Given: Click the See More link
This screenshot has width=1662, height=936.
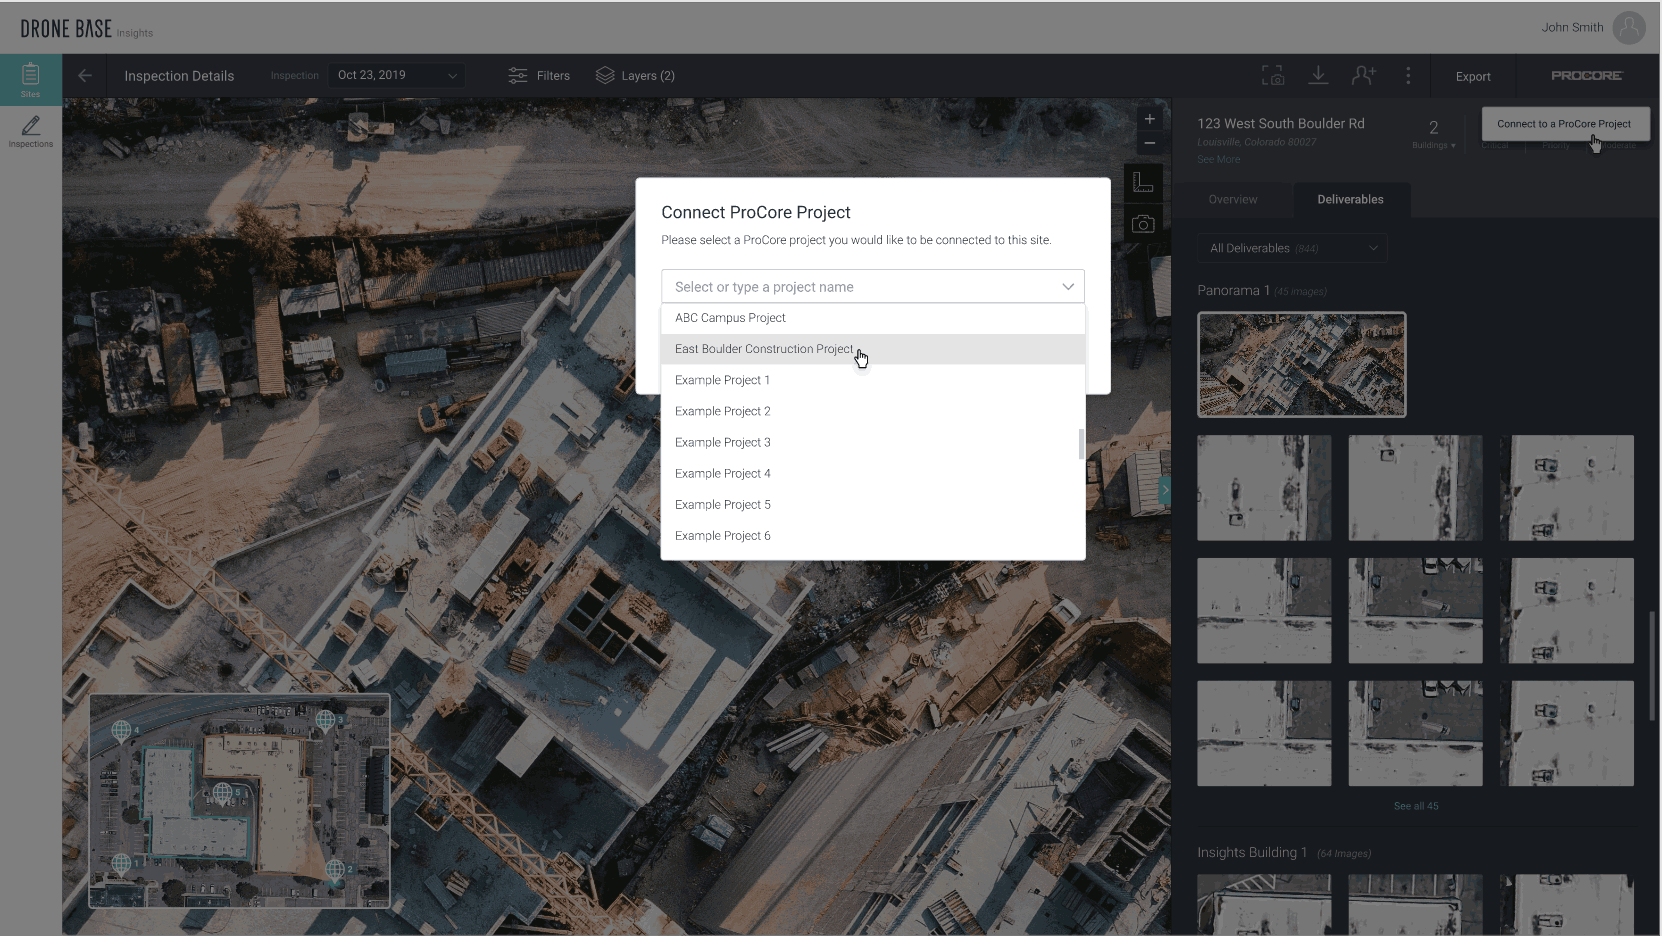Looking at the screenshot, I should tap(1219, 159).
